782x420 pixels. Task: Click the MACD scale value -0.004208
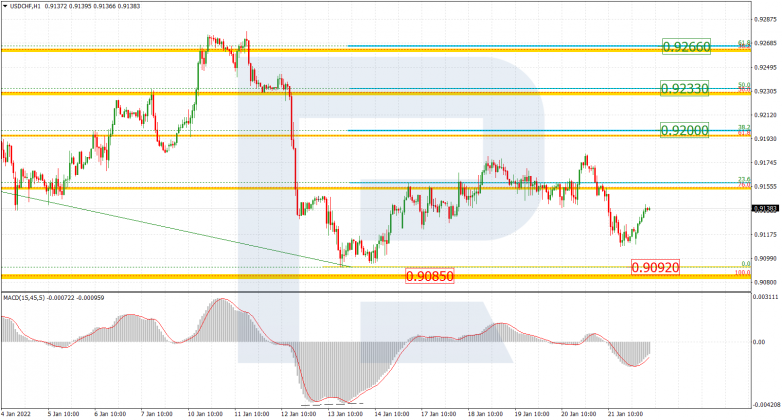(x=767, y=405)
